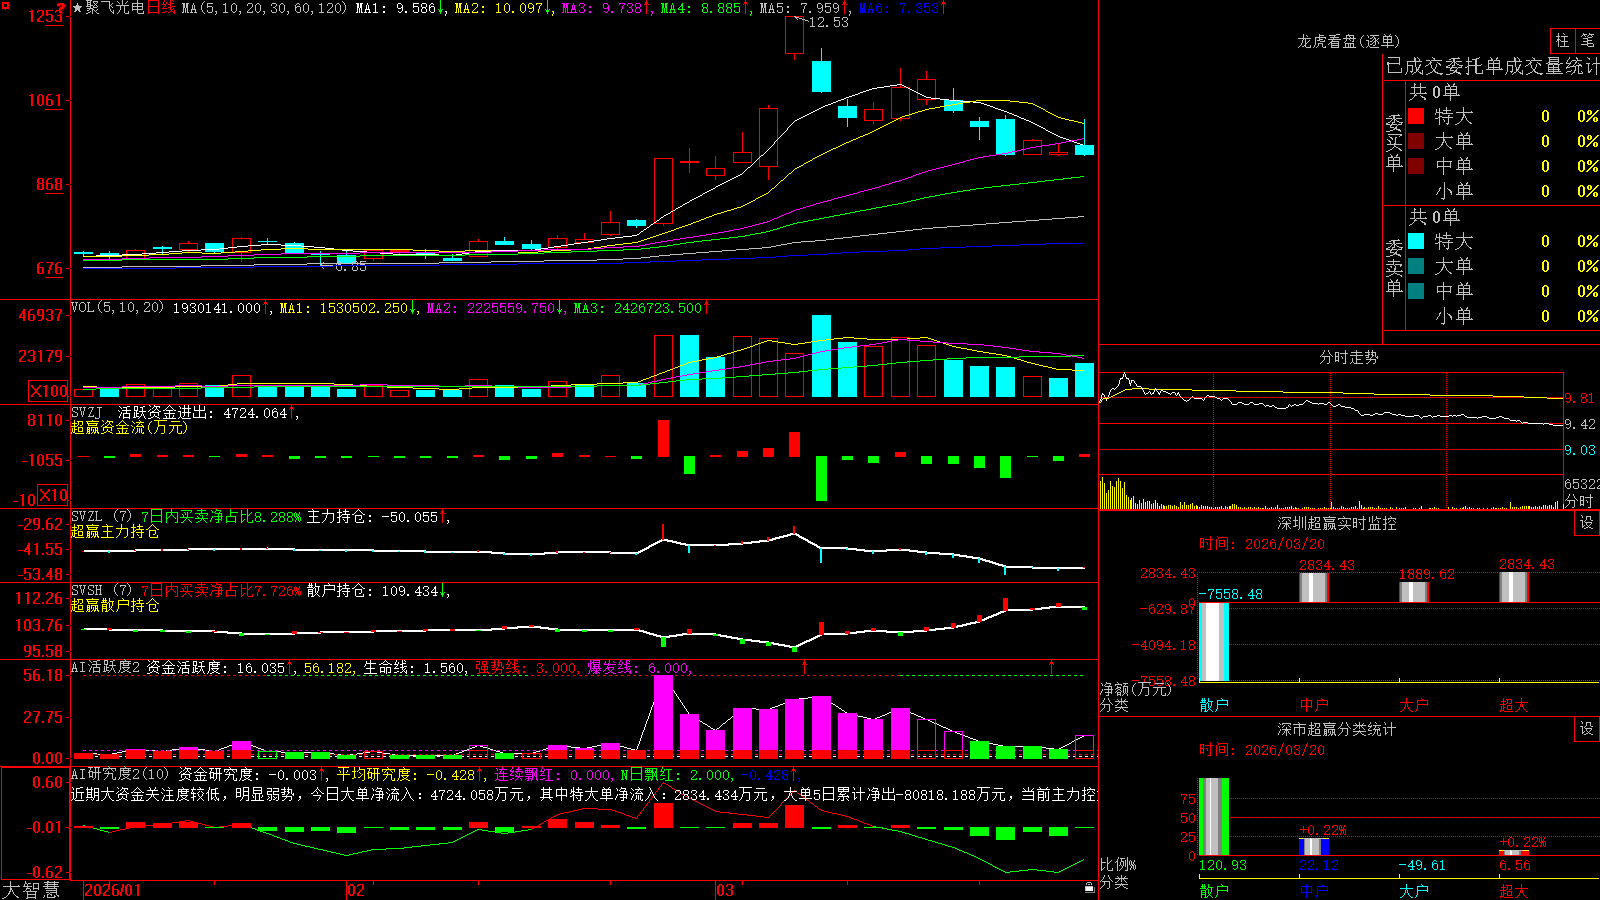Click the 分时走势 intraday chart title
Screen dimensions: 1600x900
pos(1349,357)
